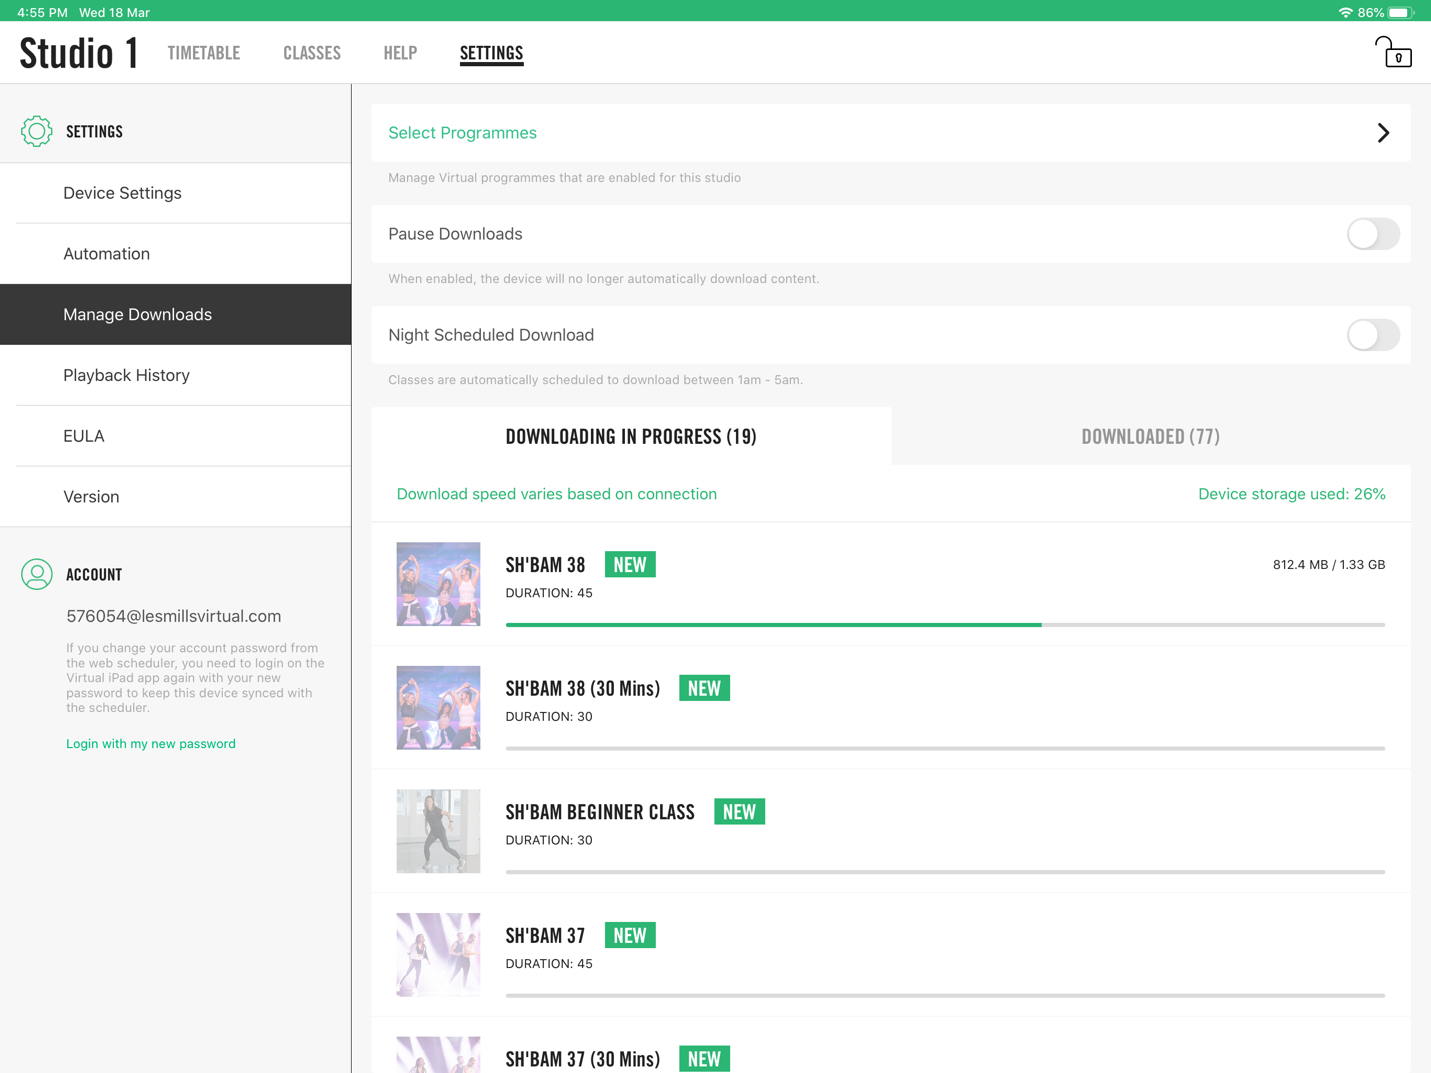This screenshot has height=1073, width=1431.
Task: Click the SH'BAM 38 download progress bar
Action: point(945,625)
